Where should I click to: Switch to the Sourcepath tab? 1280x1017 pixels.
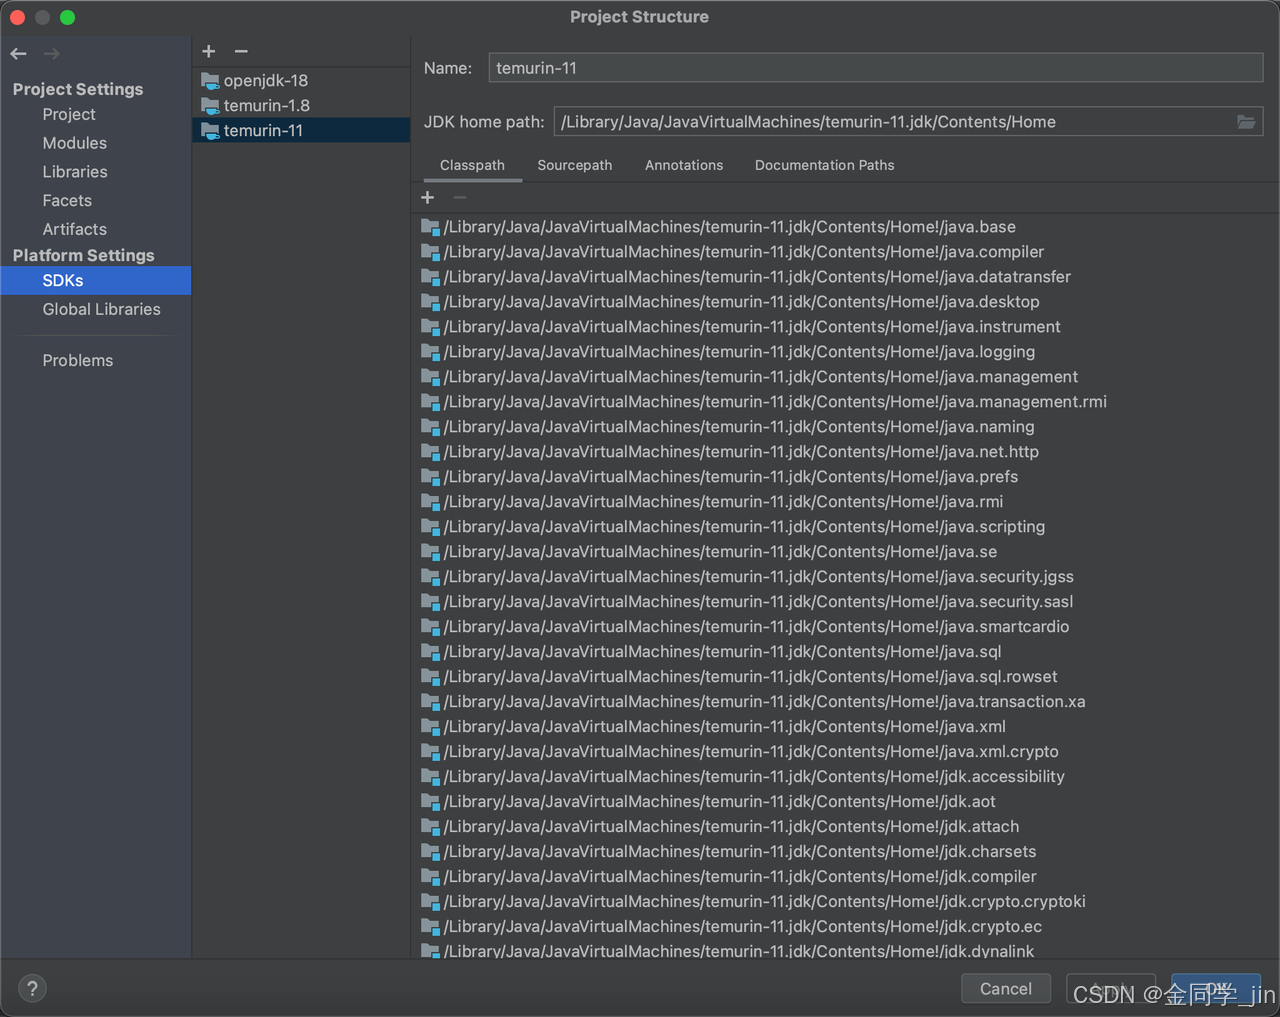(575, 165)
